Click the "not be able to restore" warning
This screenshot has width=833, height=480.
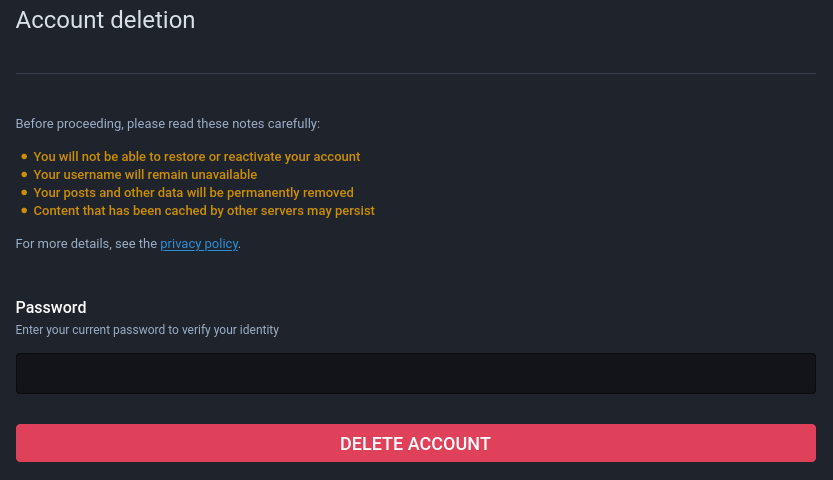pos(197,157)
